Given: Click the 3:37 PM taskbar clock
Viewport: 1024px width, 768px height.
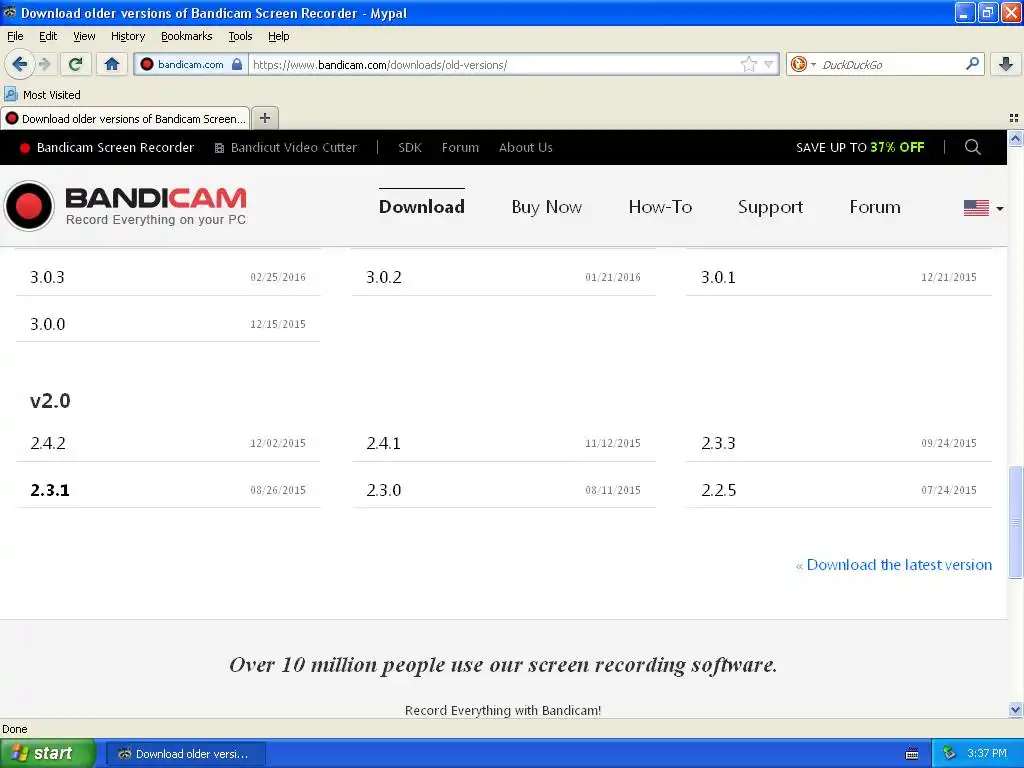Looking at the screenshot, I should click(x=987, y=753).
